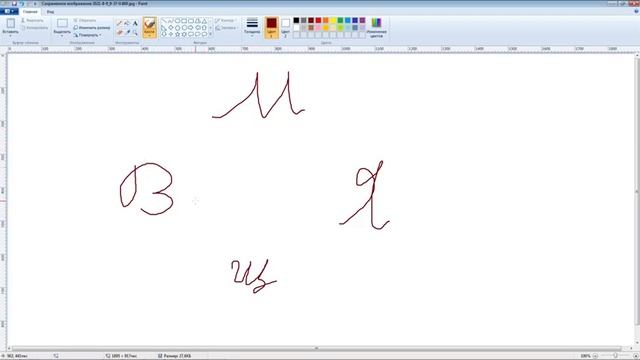Select the Fill with color bucket tool
The height and width of the screenshot is (360, 640).
point(127,24)
